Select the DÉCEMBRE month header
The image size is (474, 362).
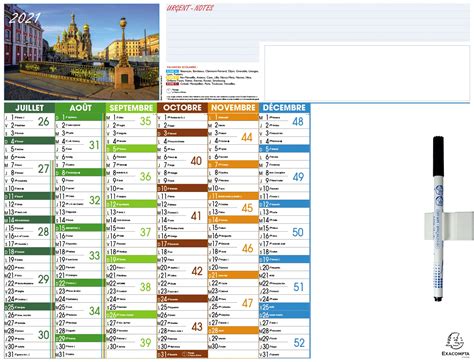click(x=284, y=108)
